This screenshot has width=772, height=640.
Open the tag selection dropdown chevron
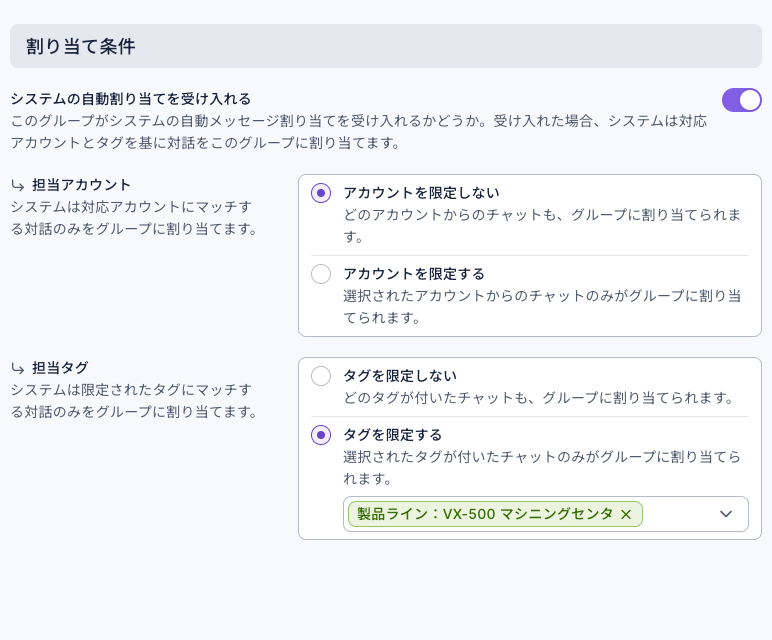(x=726, y=514)
